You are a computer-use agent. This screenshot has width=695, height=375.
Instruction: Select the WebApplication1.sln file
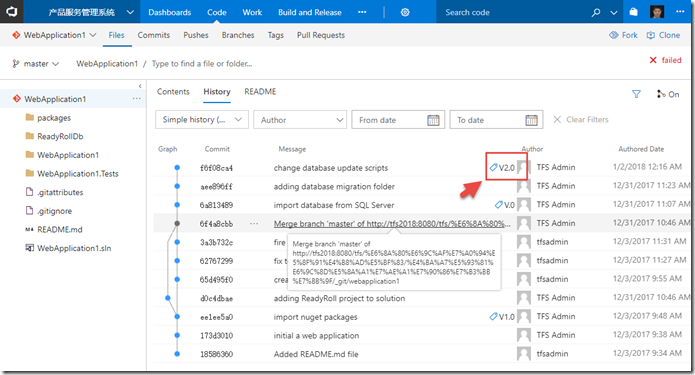[x=74, y=248]
